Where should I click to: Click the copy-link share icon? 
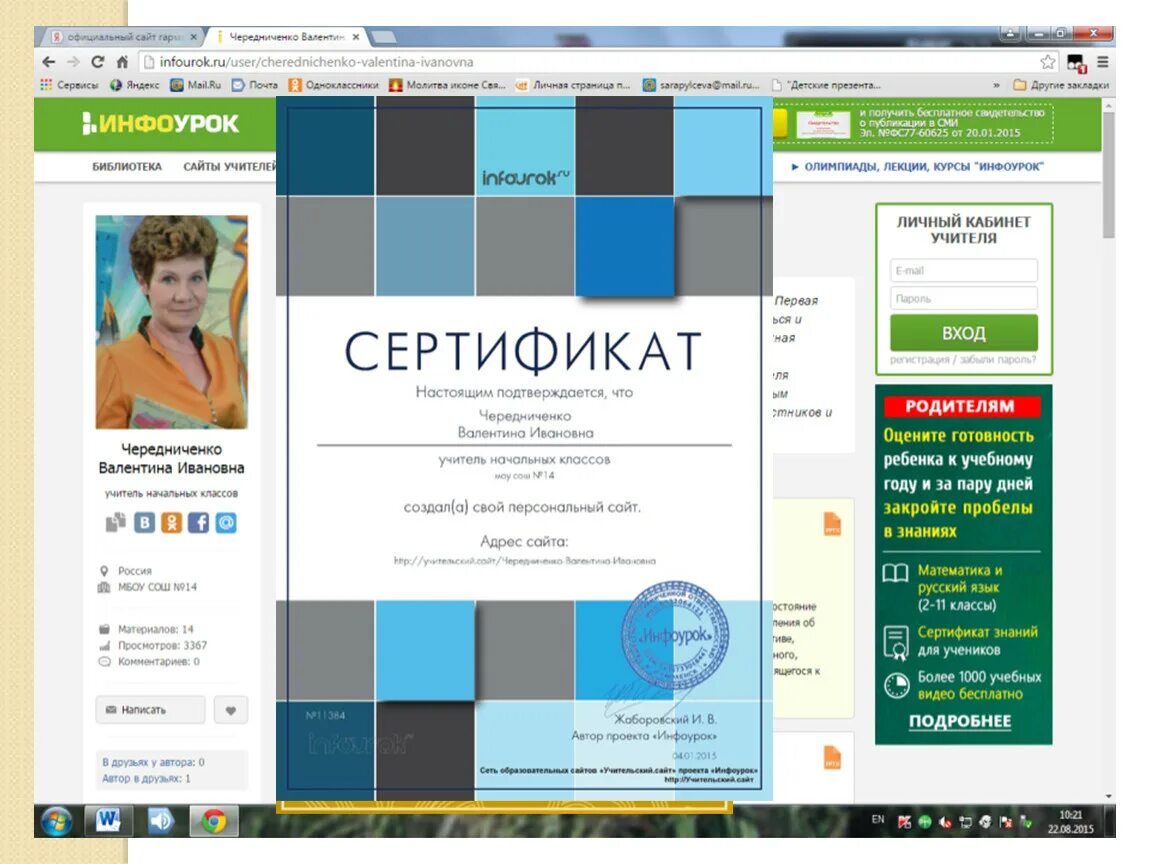[115, 522]
